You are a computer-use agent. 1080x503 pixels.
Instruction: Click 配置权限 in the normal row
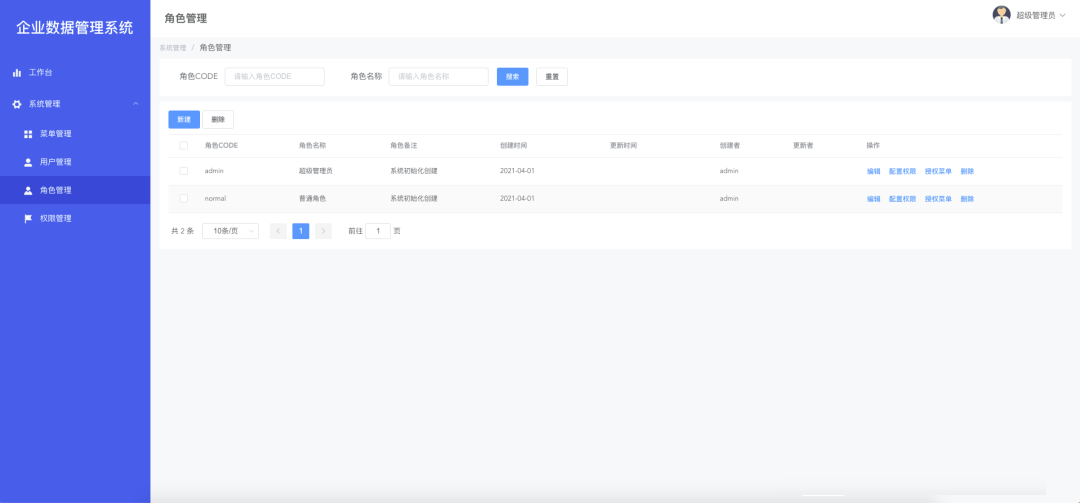point(902,198)
